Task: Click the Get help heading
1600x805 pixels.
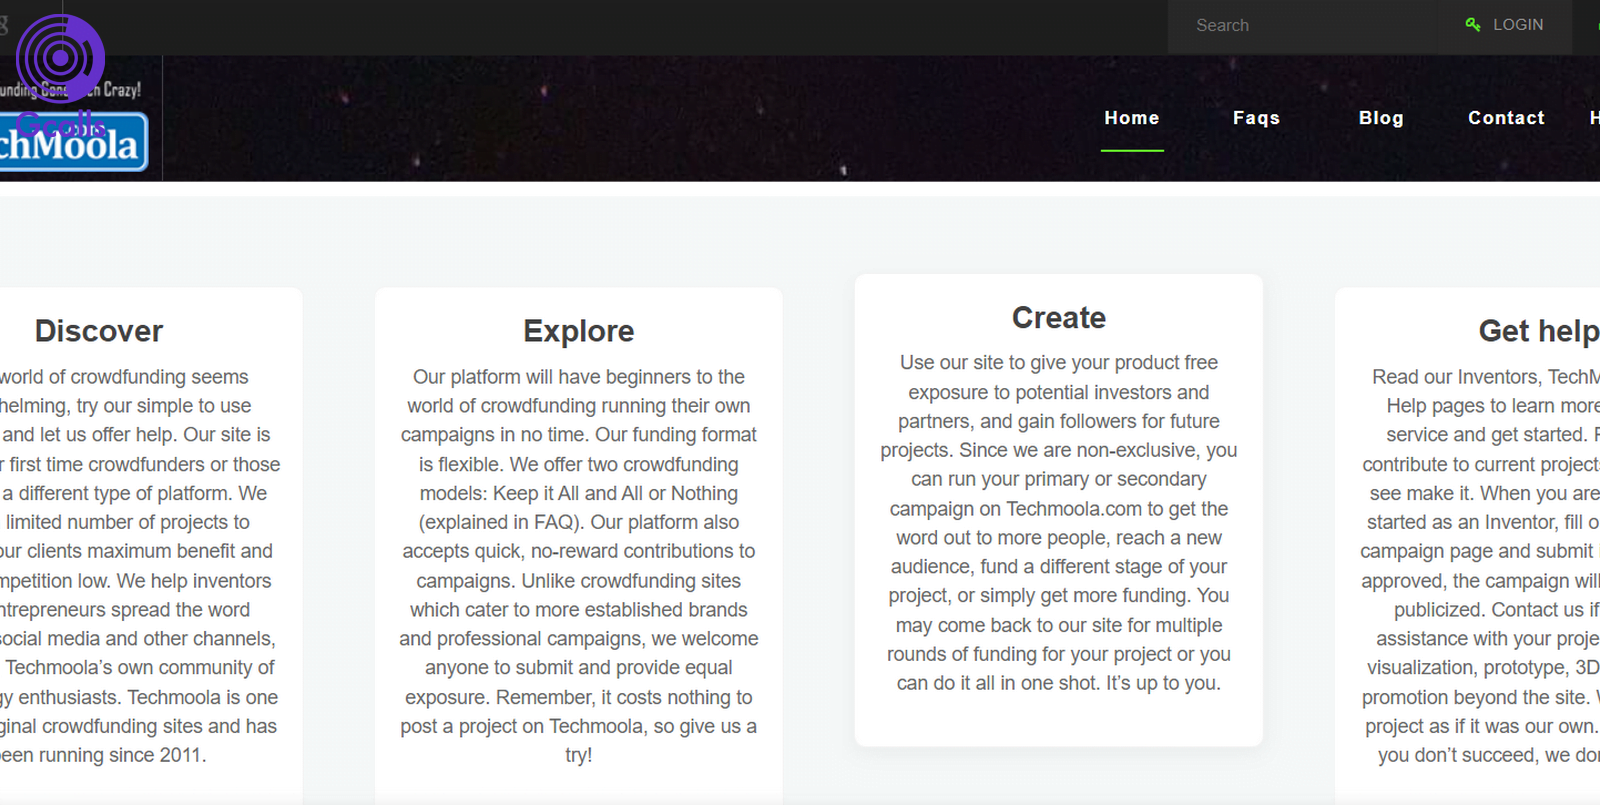Action: (x=1537, y=331)
